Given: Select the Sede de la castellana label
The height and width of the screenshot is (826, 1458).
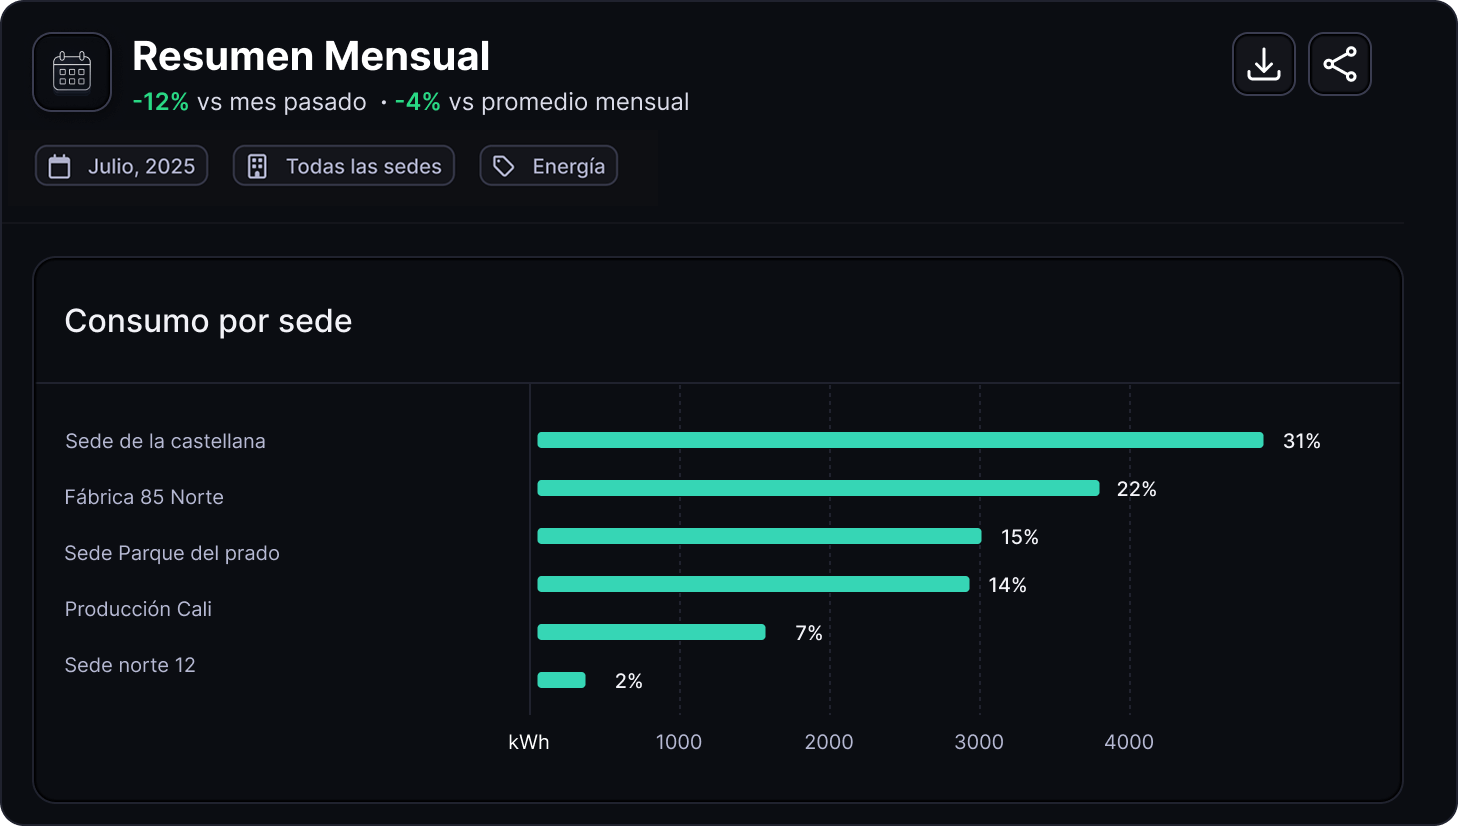Looking at the screenshot, I should coord(165,441).
